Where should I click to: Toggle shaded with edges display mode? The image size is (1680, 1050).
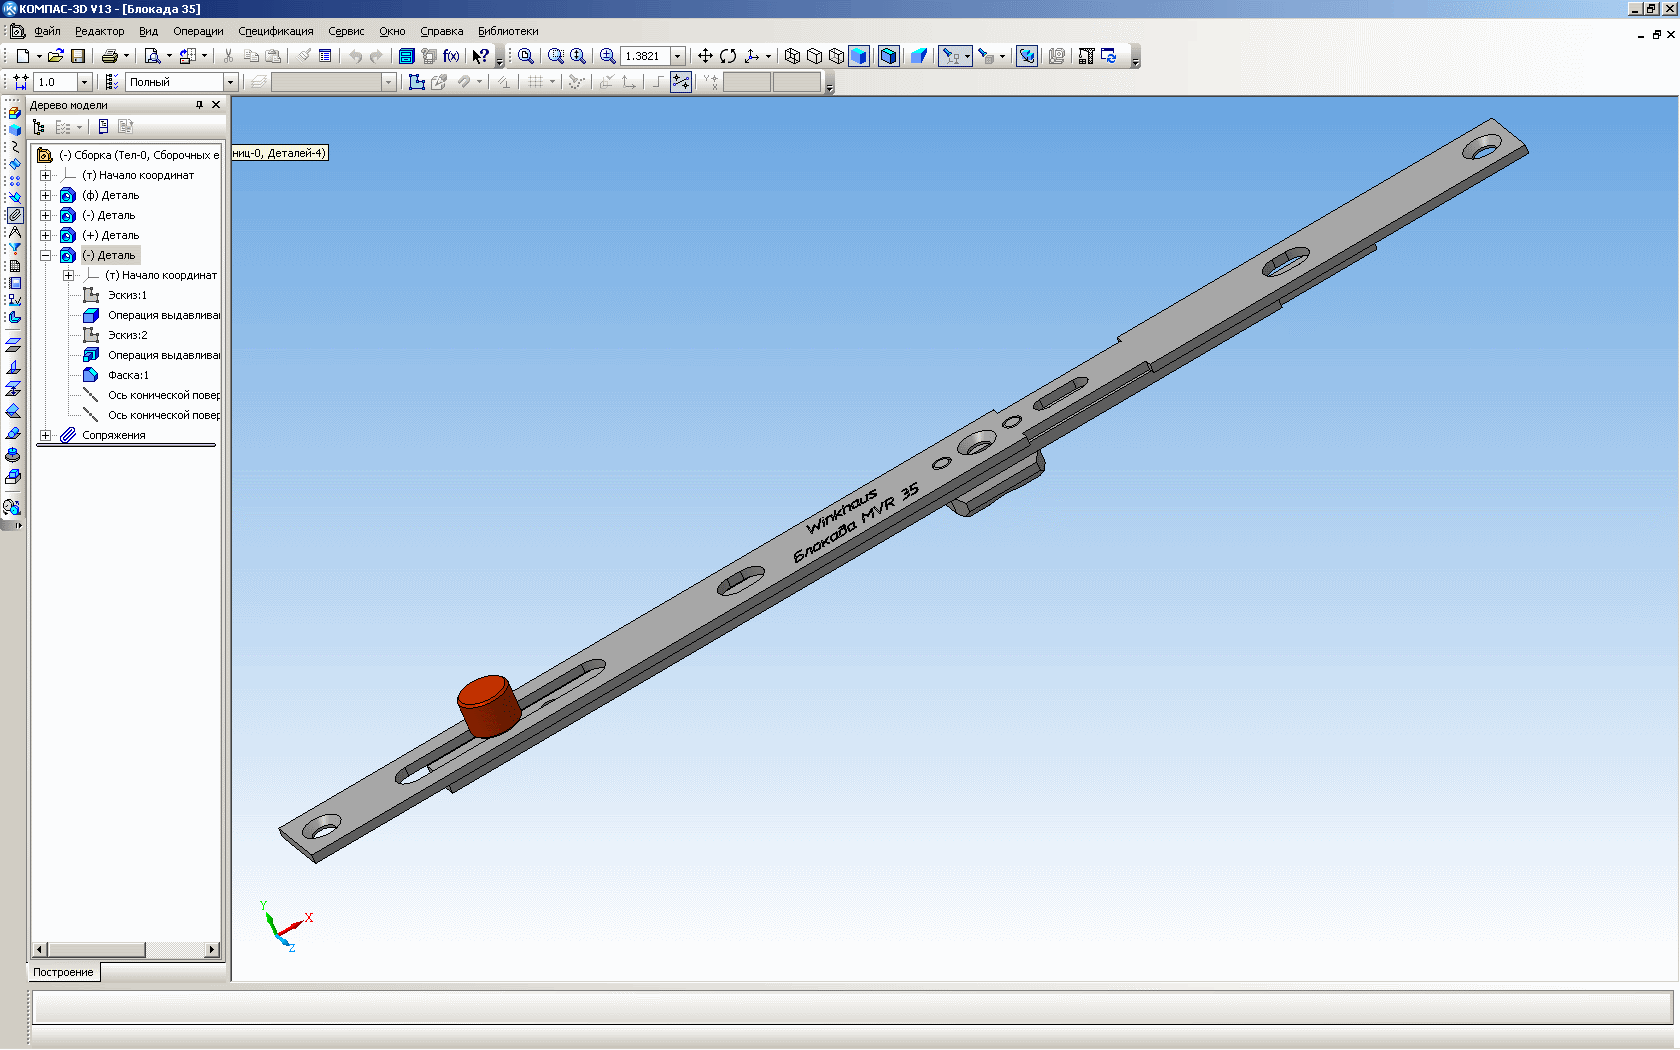pyautogui.click(x=888, y=56)
